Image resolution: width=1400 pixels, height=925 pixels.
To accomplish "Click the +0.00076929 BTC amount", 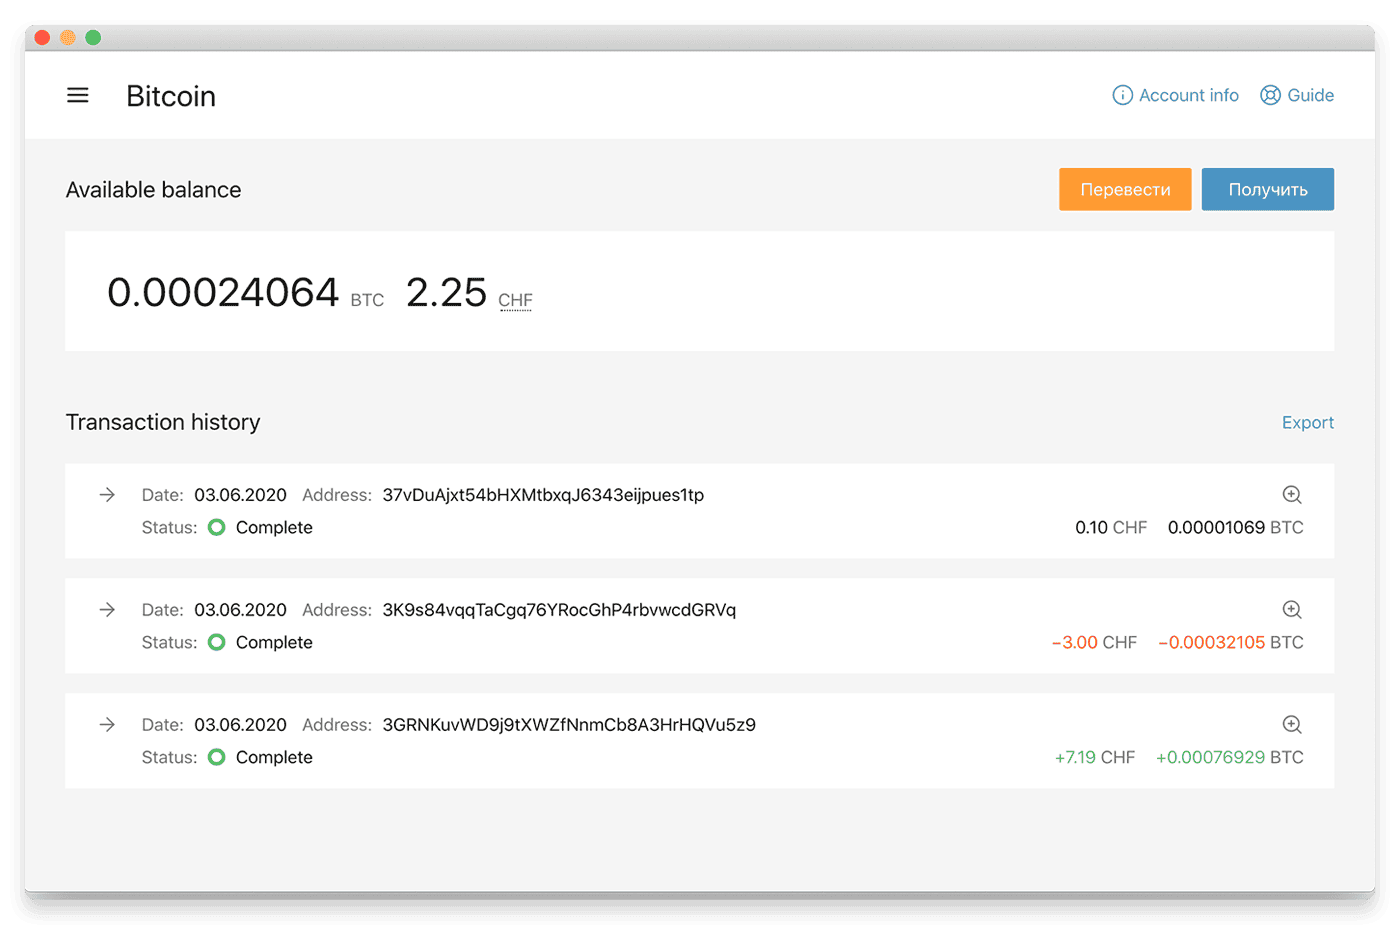I will point(1230,757).
